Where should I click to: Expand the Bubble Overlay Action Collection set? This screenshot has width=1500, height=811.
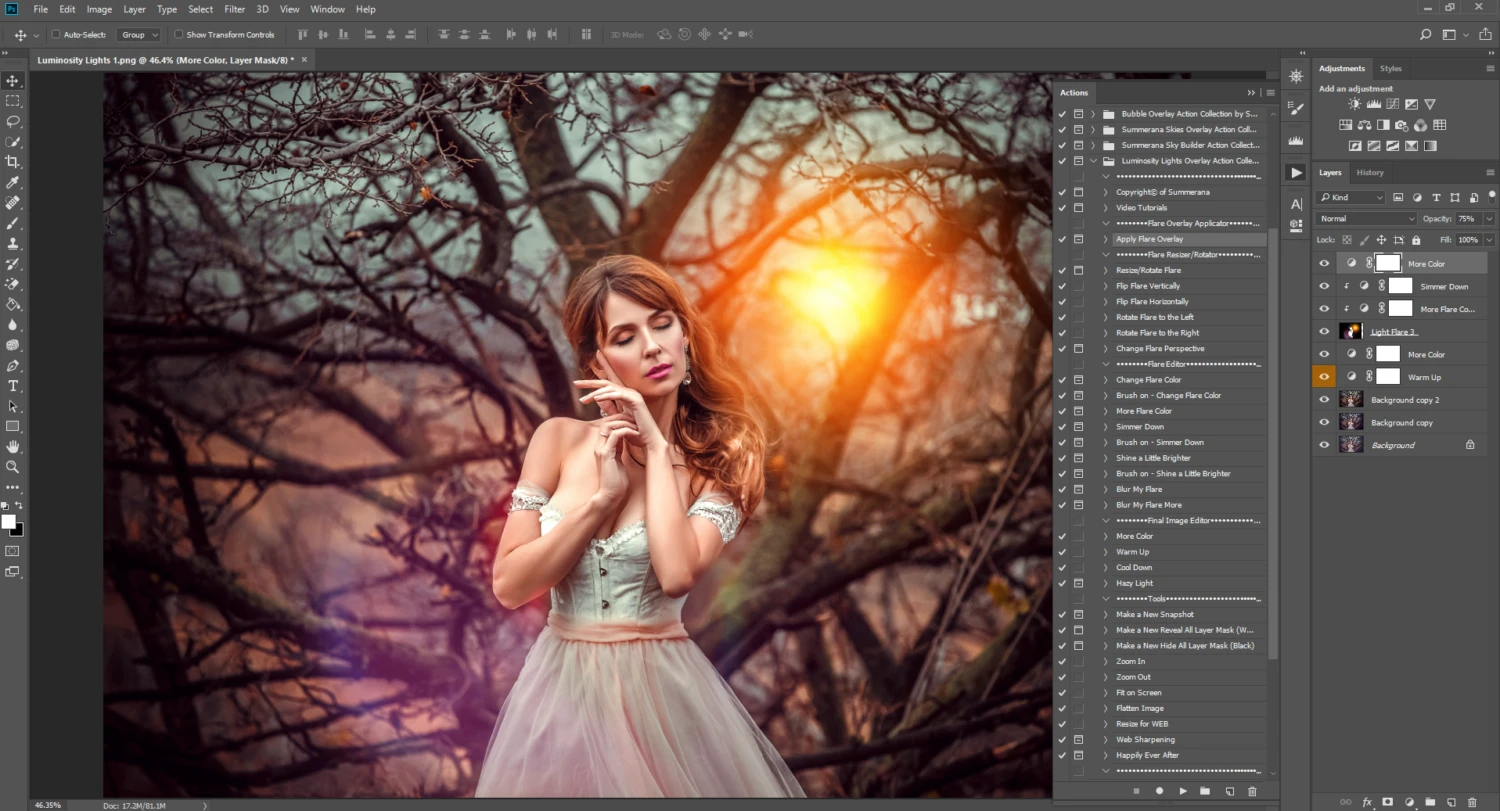click(1092, 113)
